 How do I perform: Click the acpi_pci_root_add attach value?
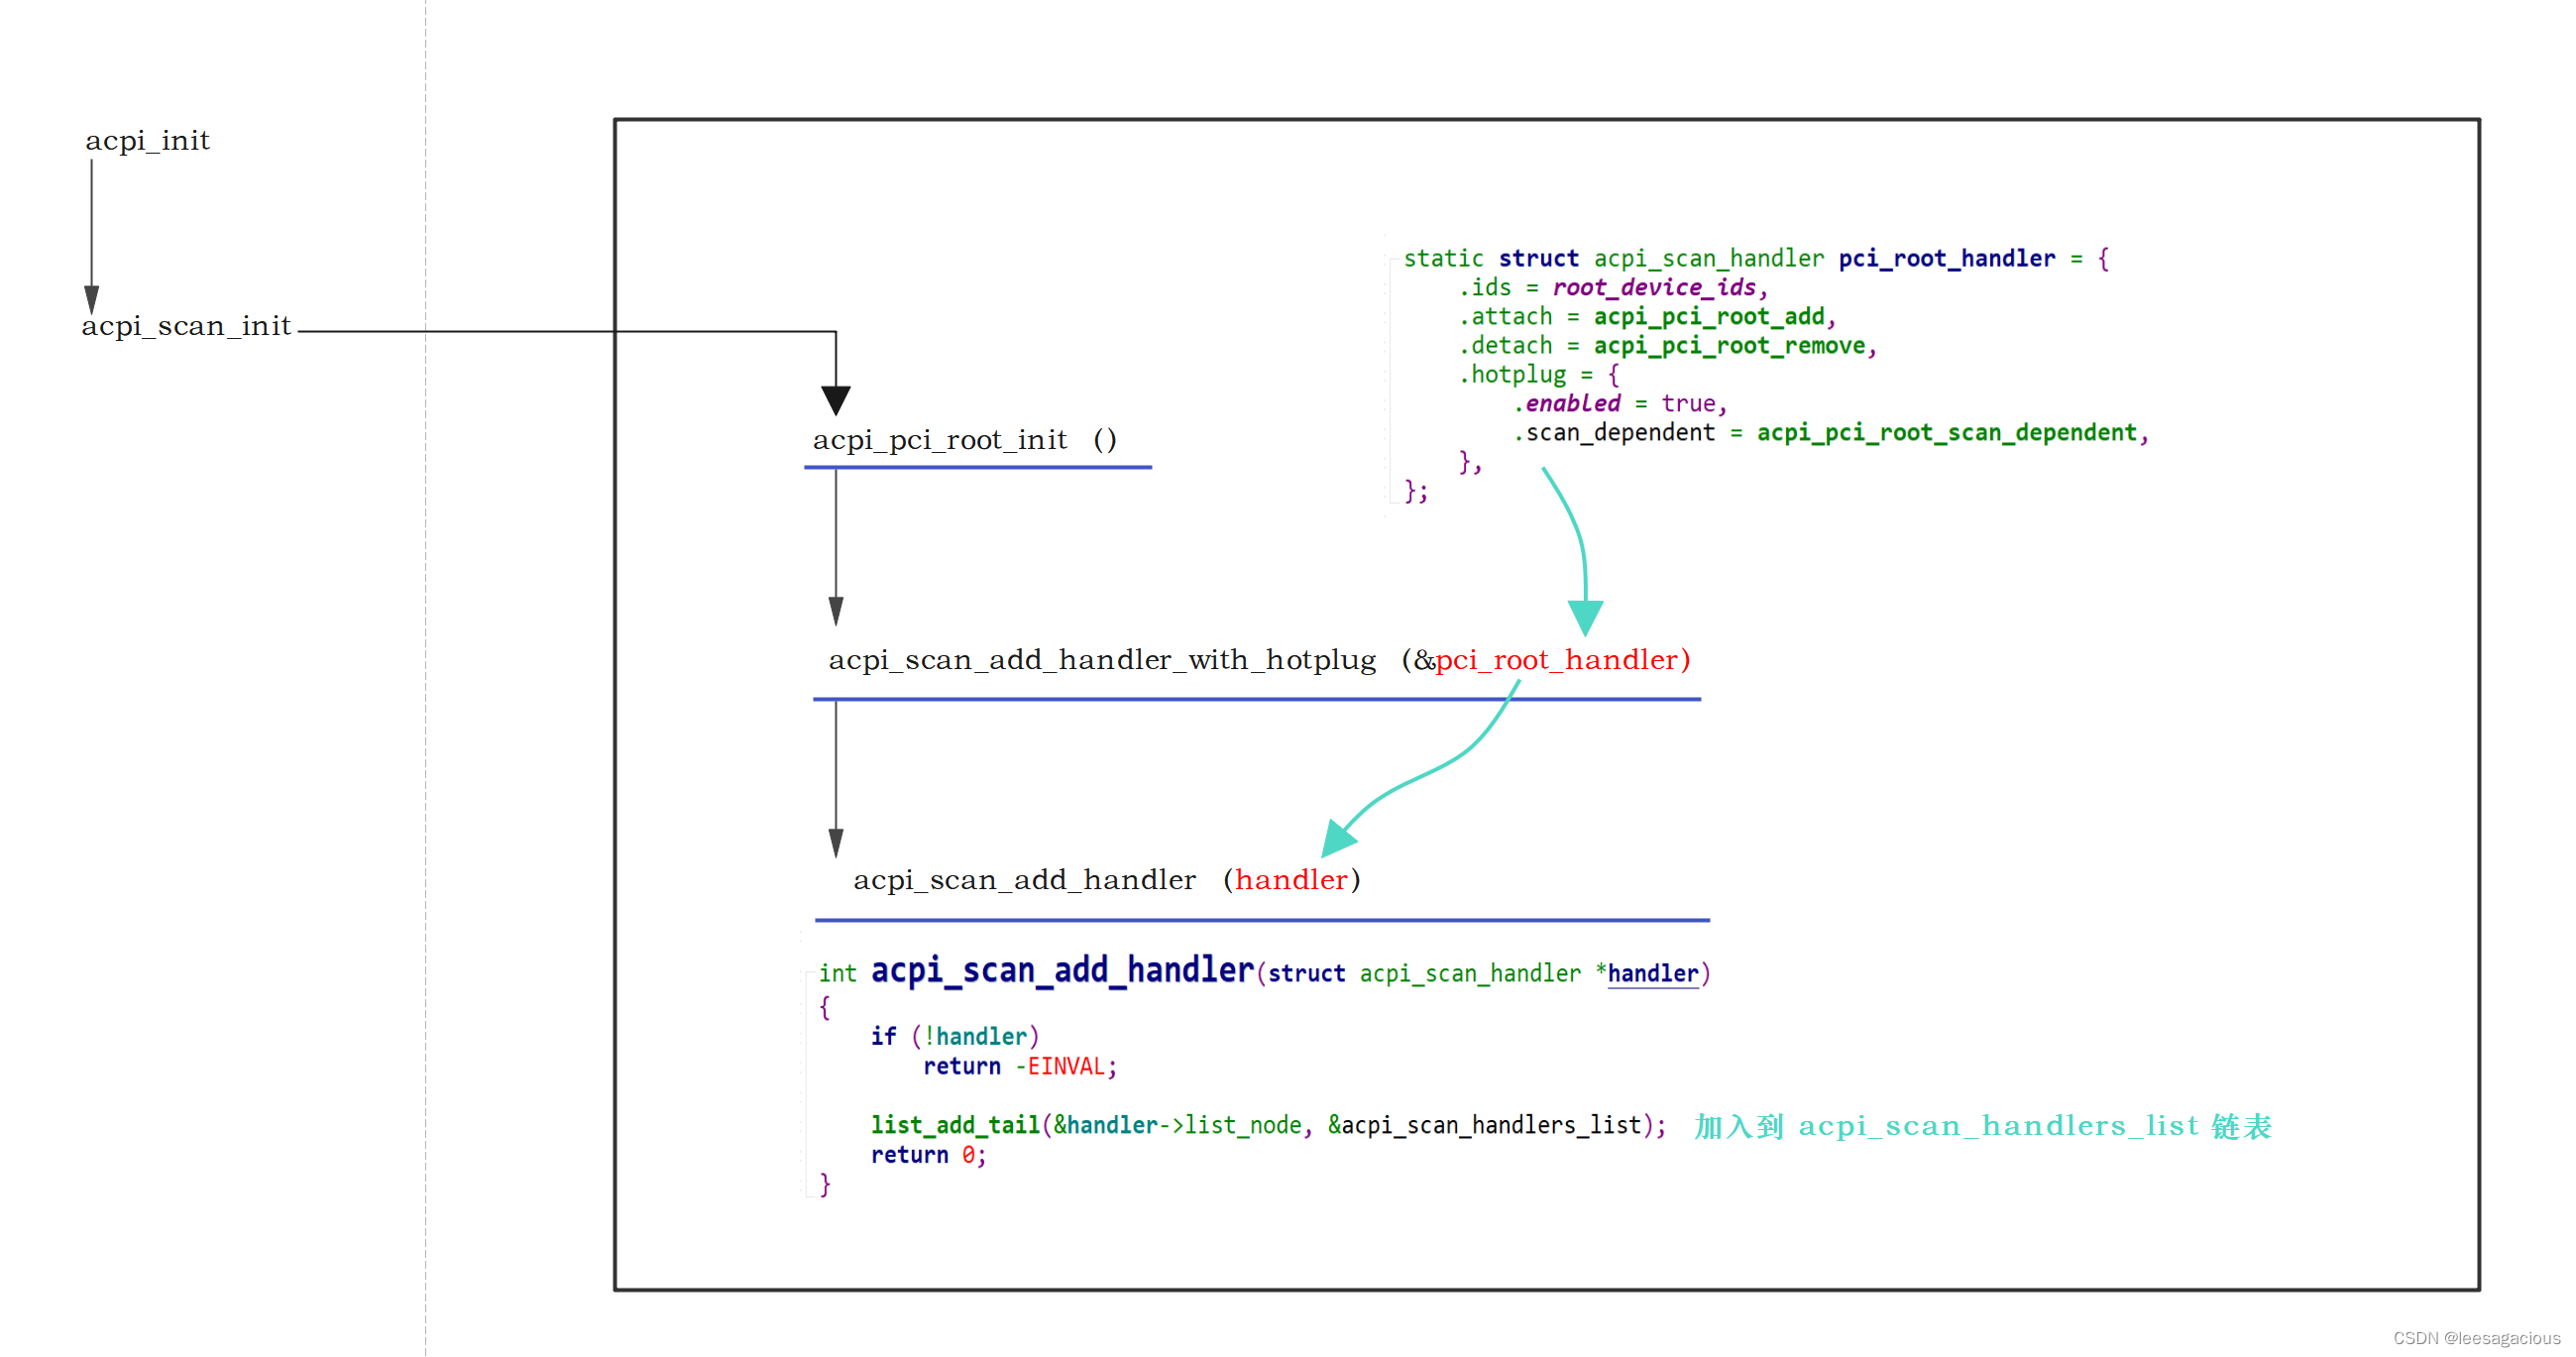[1709, 316]
